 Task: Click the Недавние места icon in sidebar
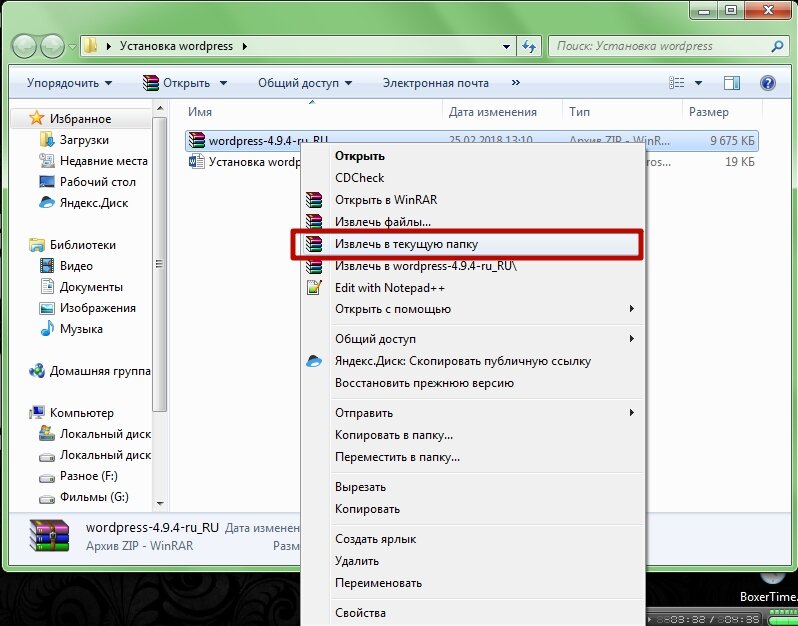tap(46, 161)
